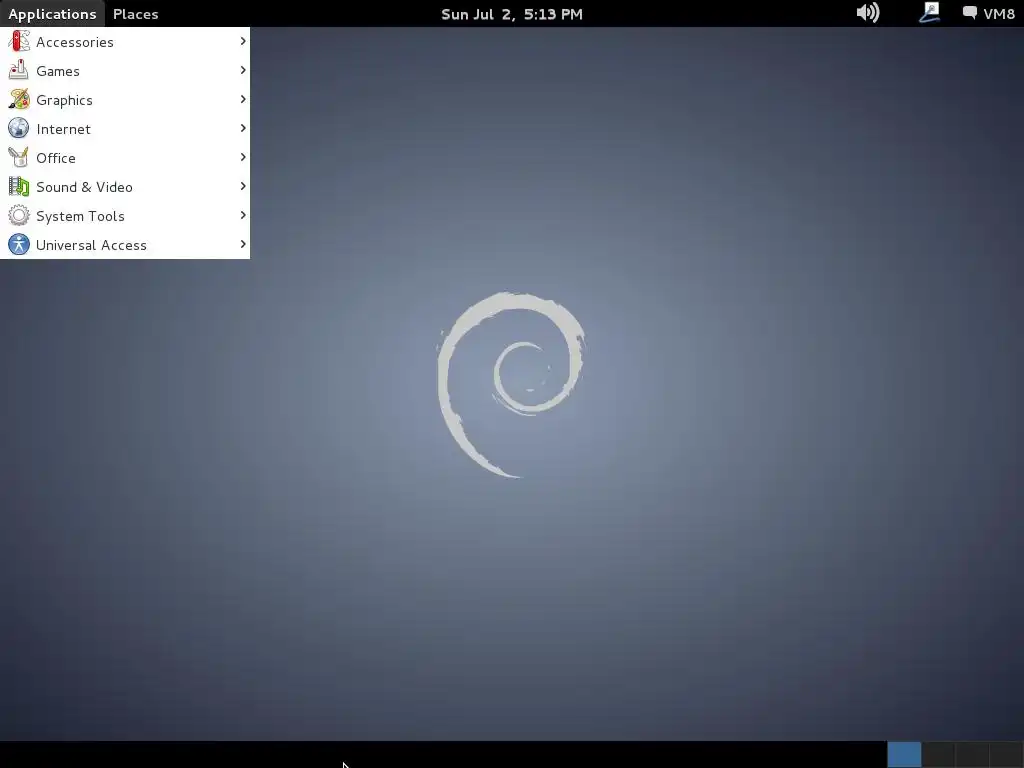Expand the Sound & Video submenu arrow
The image size is (1024, 768).
[x=243, y=186]
